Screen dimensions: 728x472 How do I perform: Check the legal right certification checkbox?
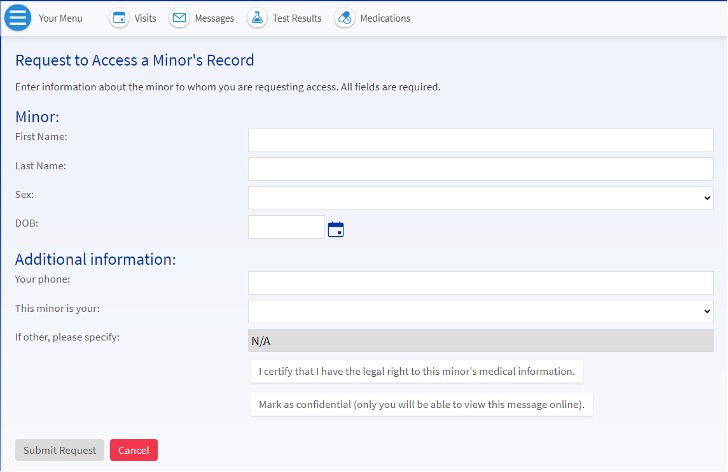pyautogui.click(x=416, y=372)
